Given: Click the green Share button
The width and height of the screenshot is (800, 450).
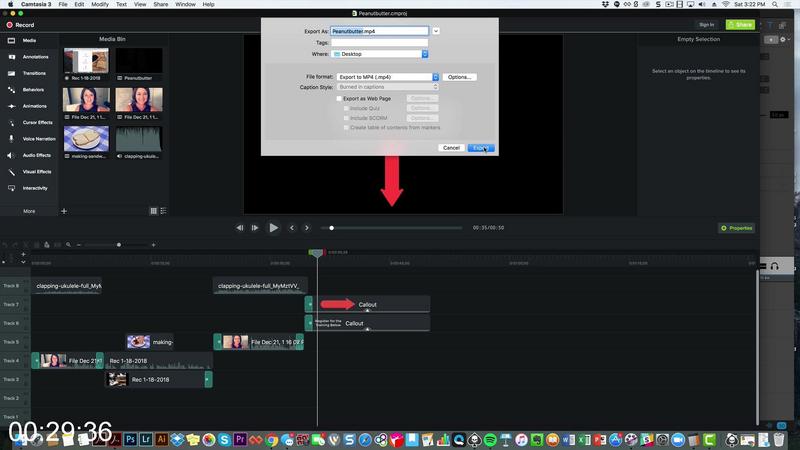Looking at the screenshot, I should (740, 24).
